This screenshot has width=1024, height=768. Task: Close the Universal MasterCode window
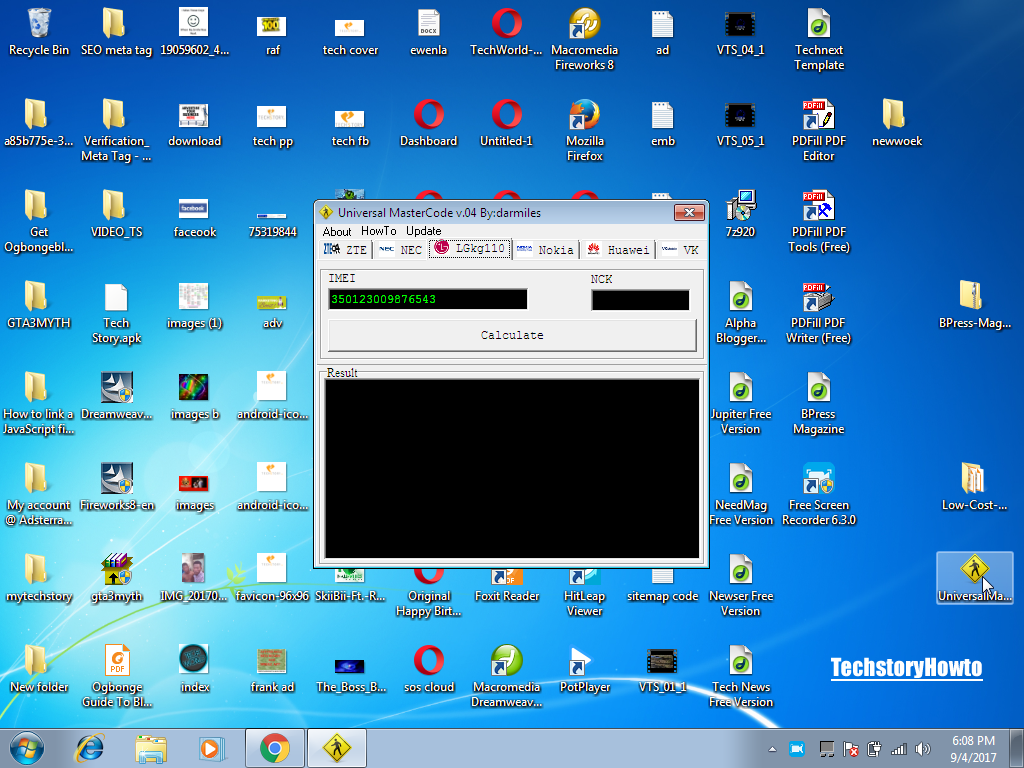pos(689,212)
